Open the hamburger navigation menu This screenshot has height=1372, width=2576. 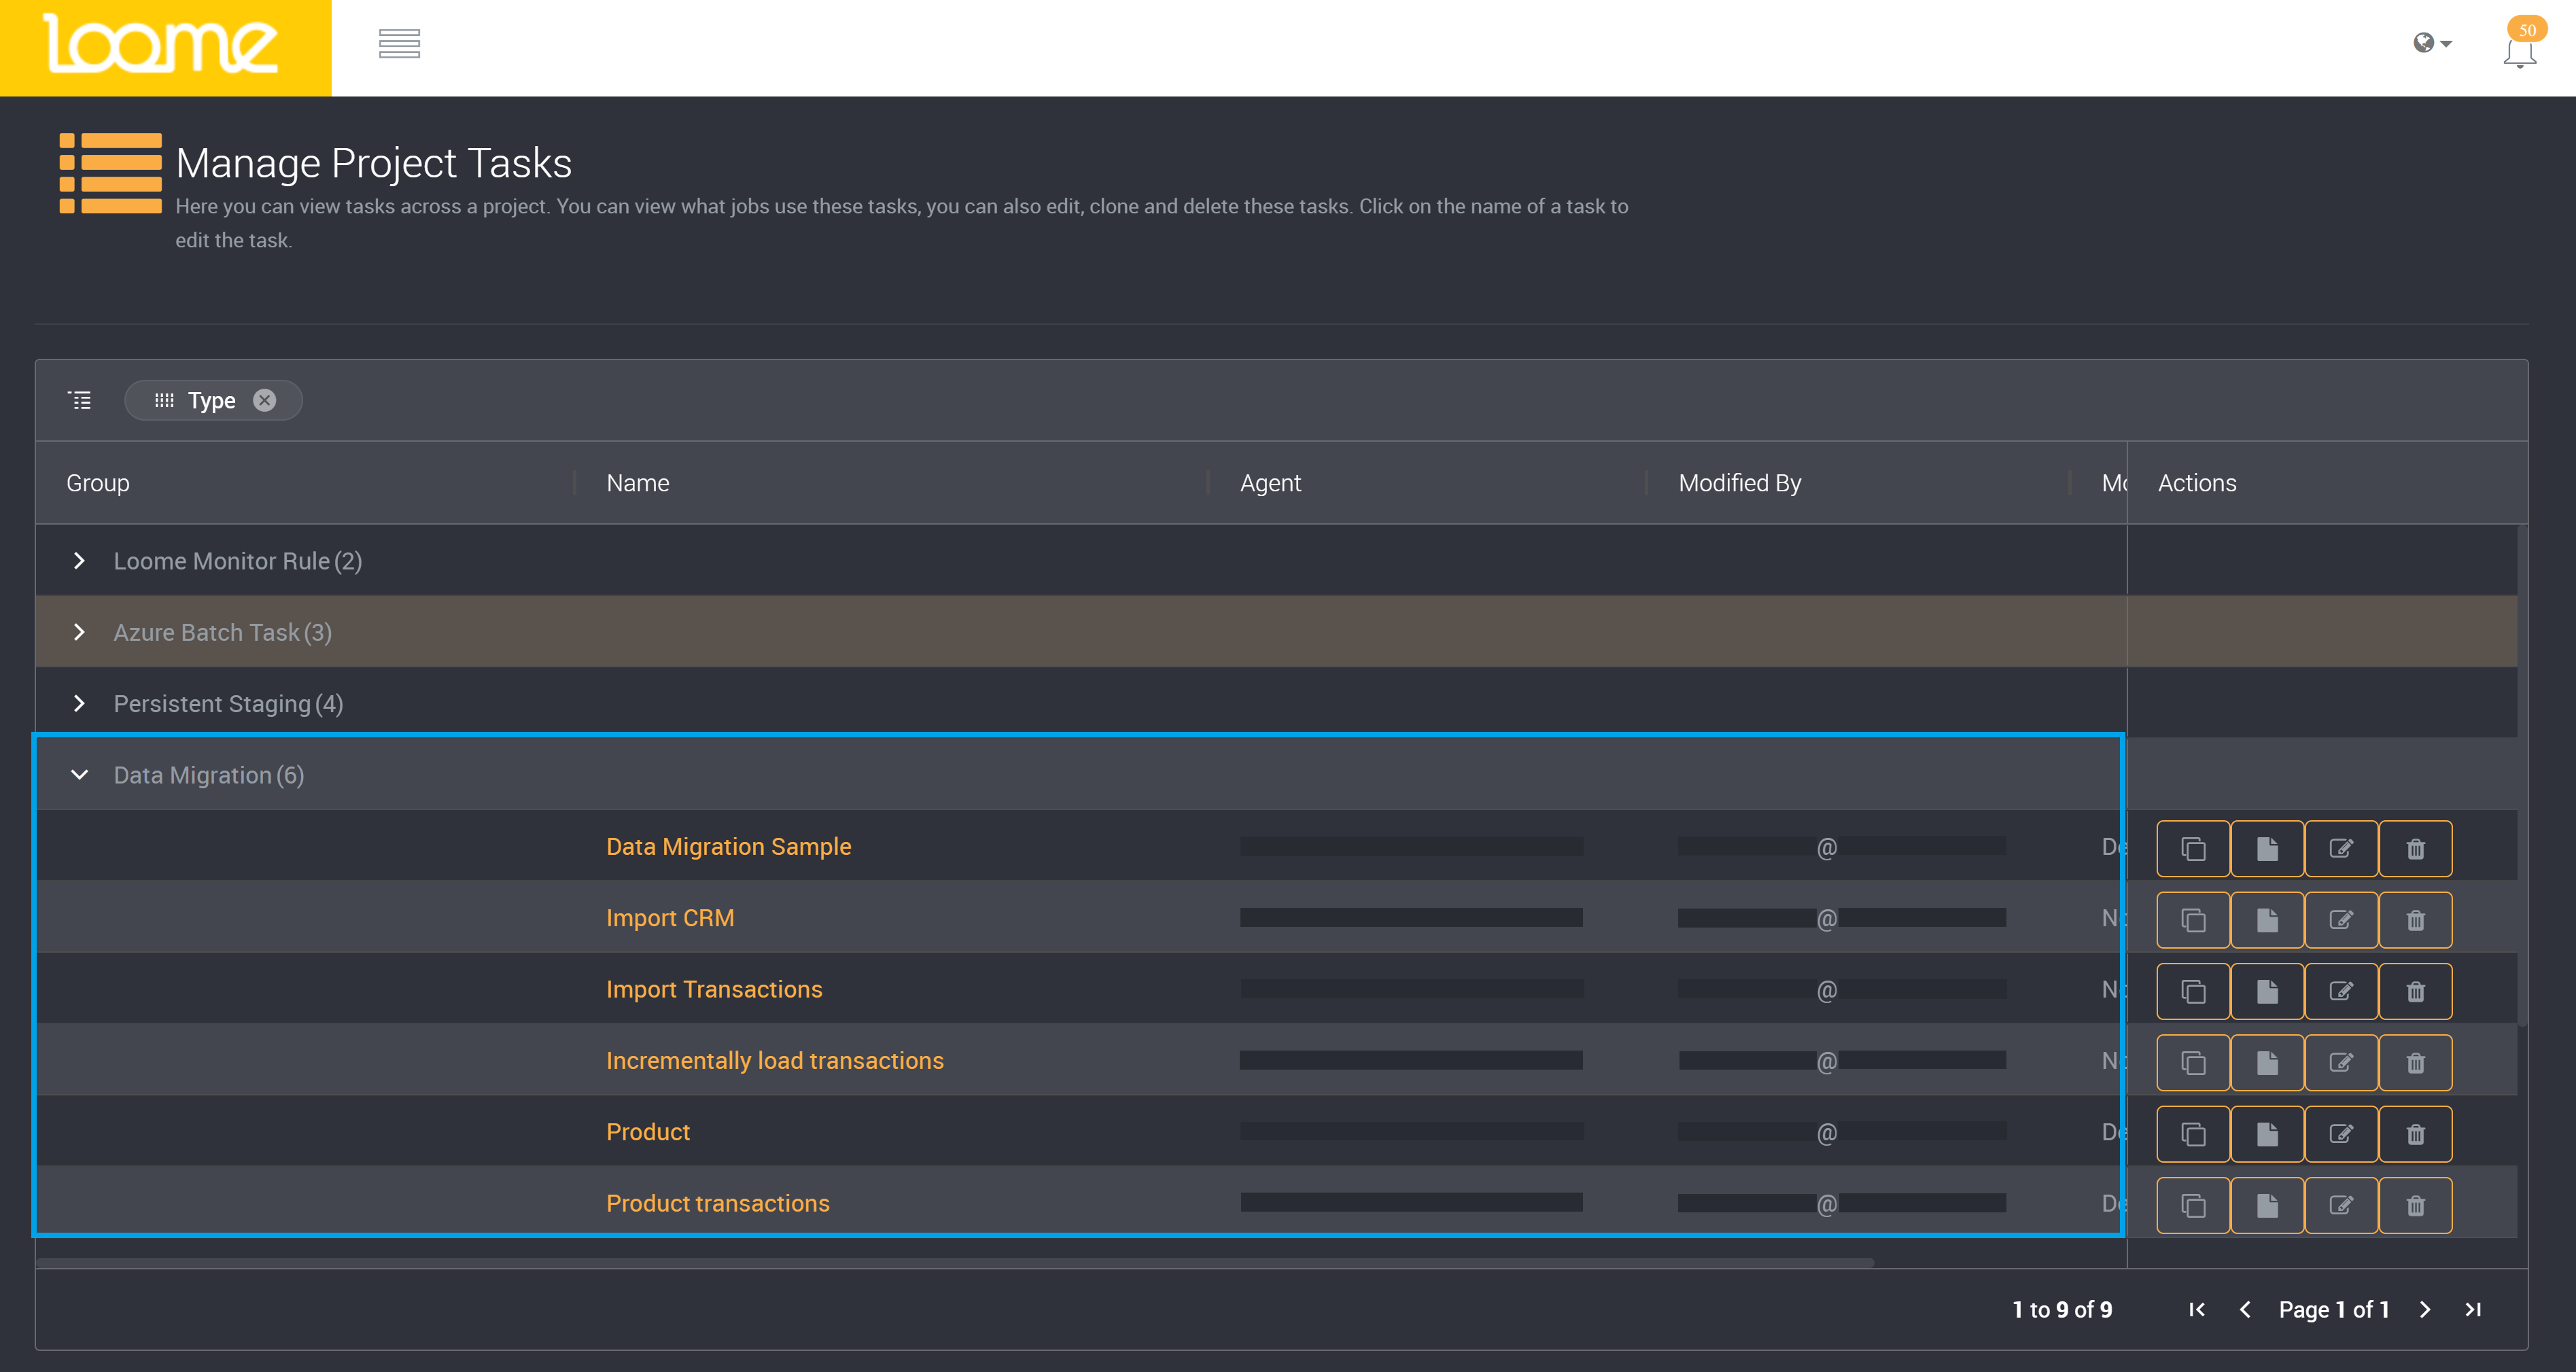(399, 44)
